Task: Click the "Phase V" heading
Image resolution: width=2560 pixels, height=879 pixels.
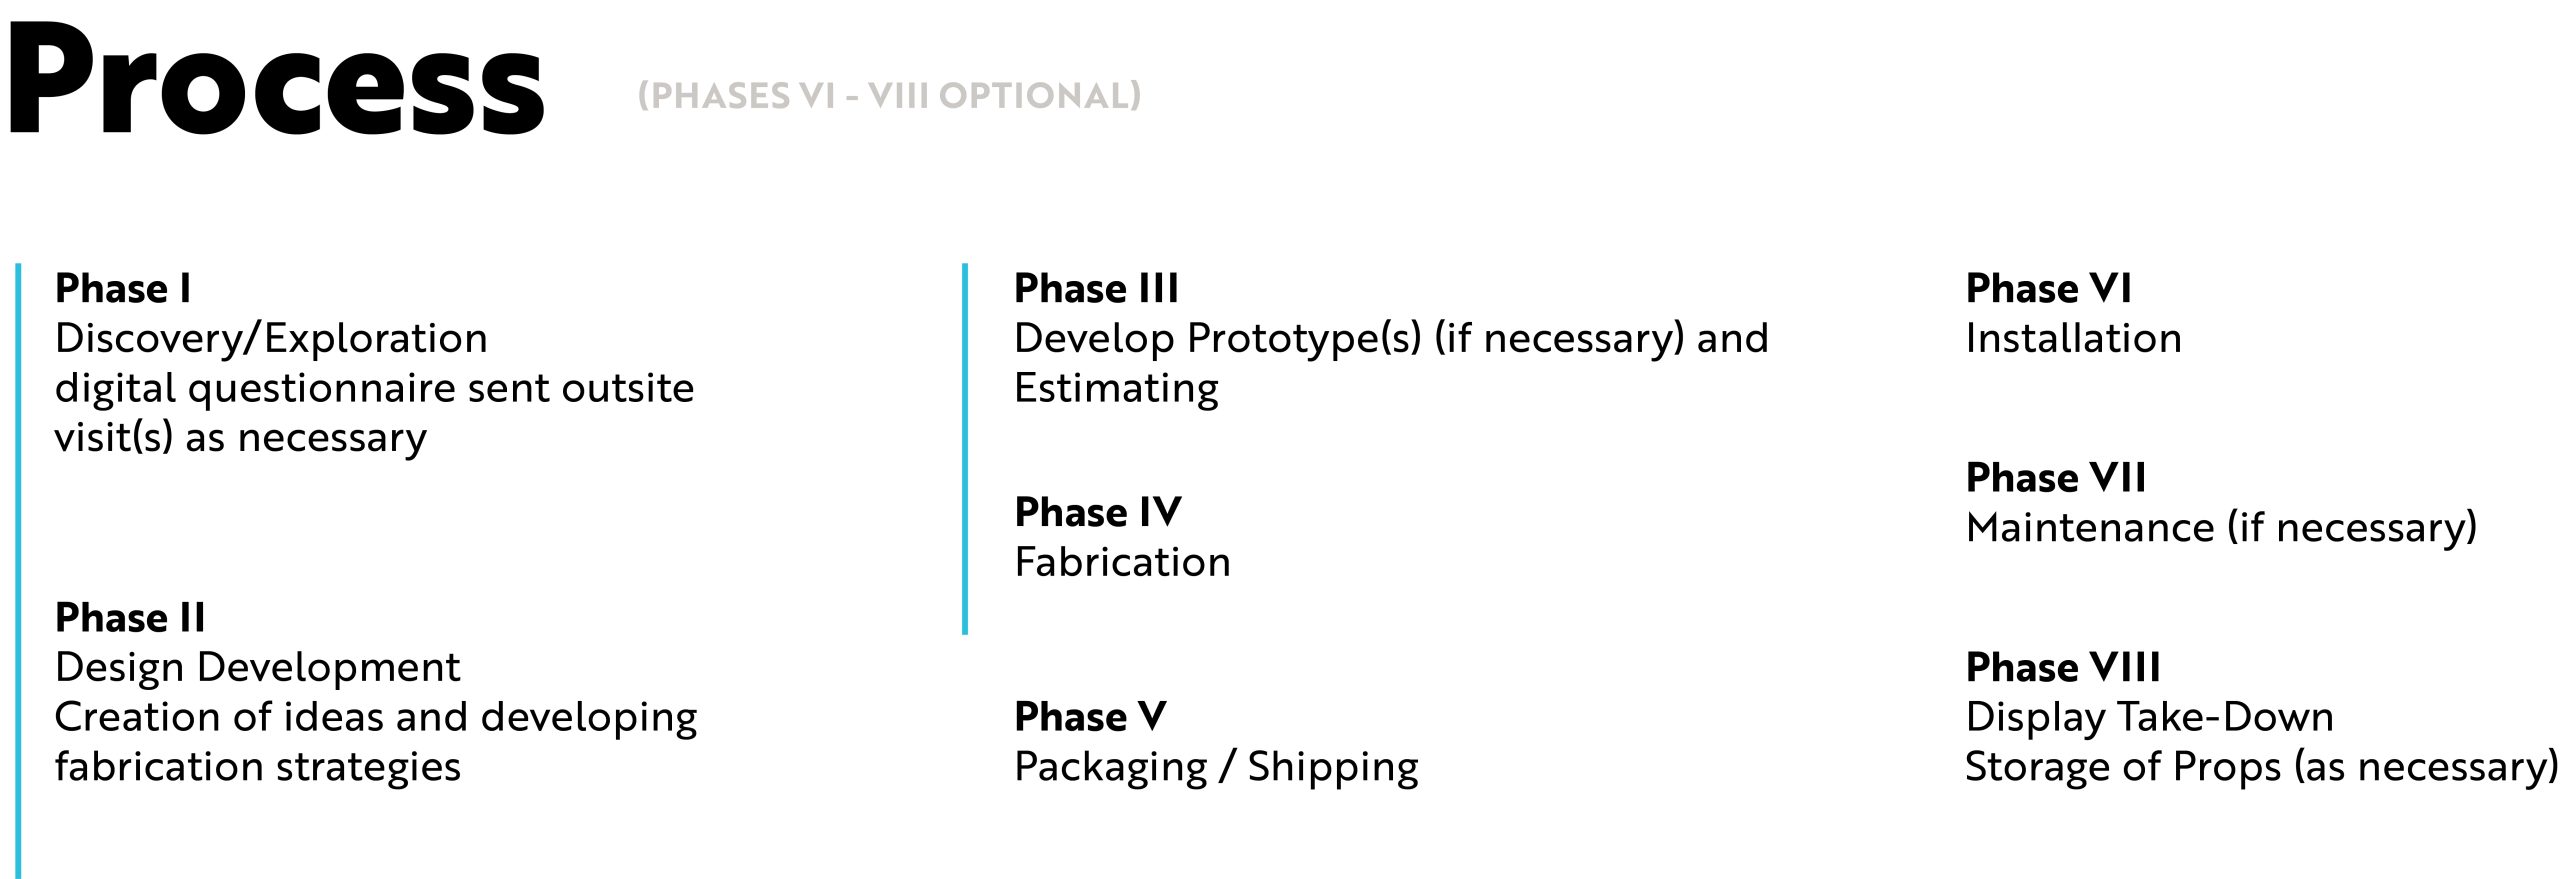Action: pos(1090,718)
